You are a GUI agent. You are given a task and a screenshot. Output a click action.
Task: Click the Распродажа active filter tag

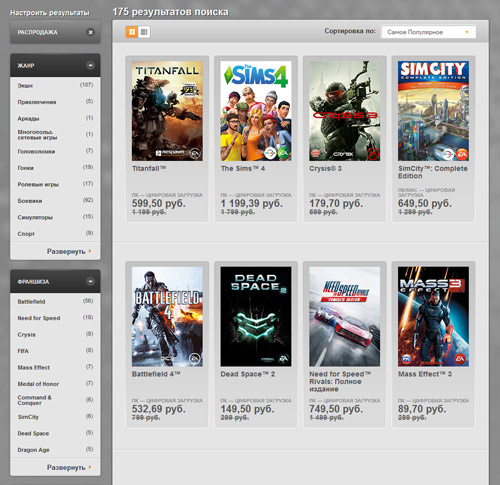click(55, 32)
